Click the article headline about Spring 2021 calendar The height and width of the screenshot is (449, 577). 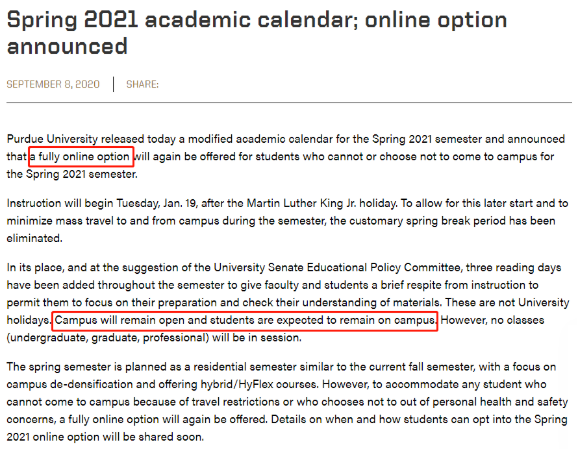click(x=256, y=33)
